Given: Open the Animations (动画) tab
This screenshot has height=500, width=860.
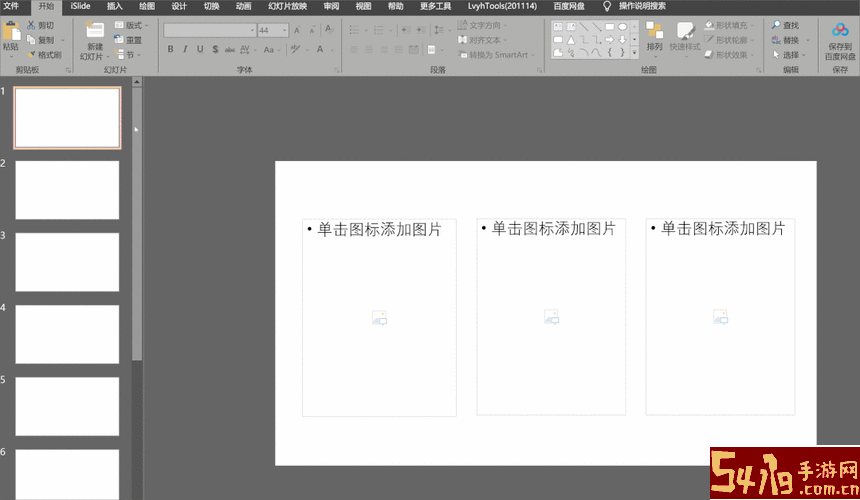Looking at the screenshot, I should coord(243,6).
